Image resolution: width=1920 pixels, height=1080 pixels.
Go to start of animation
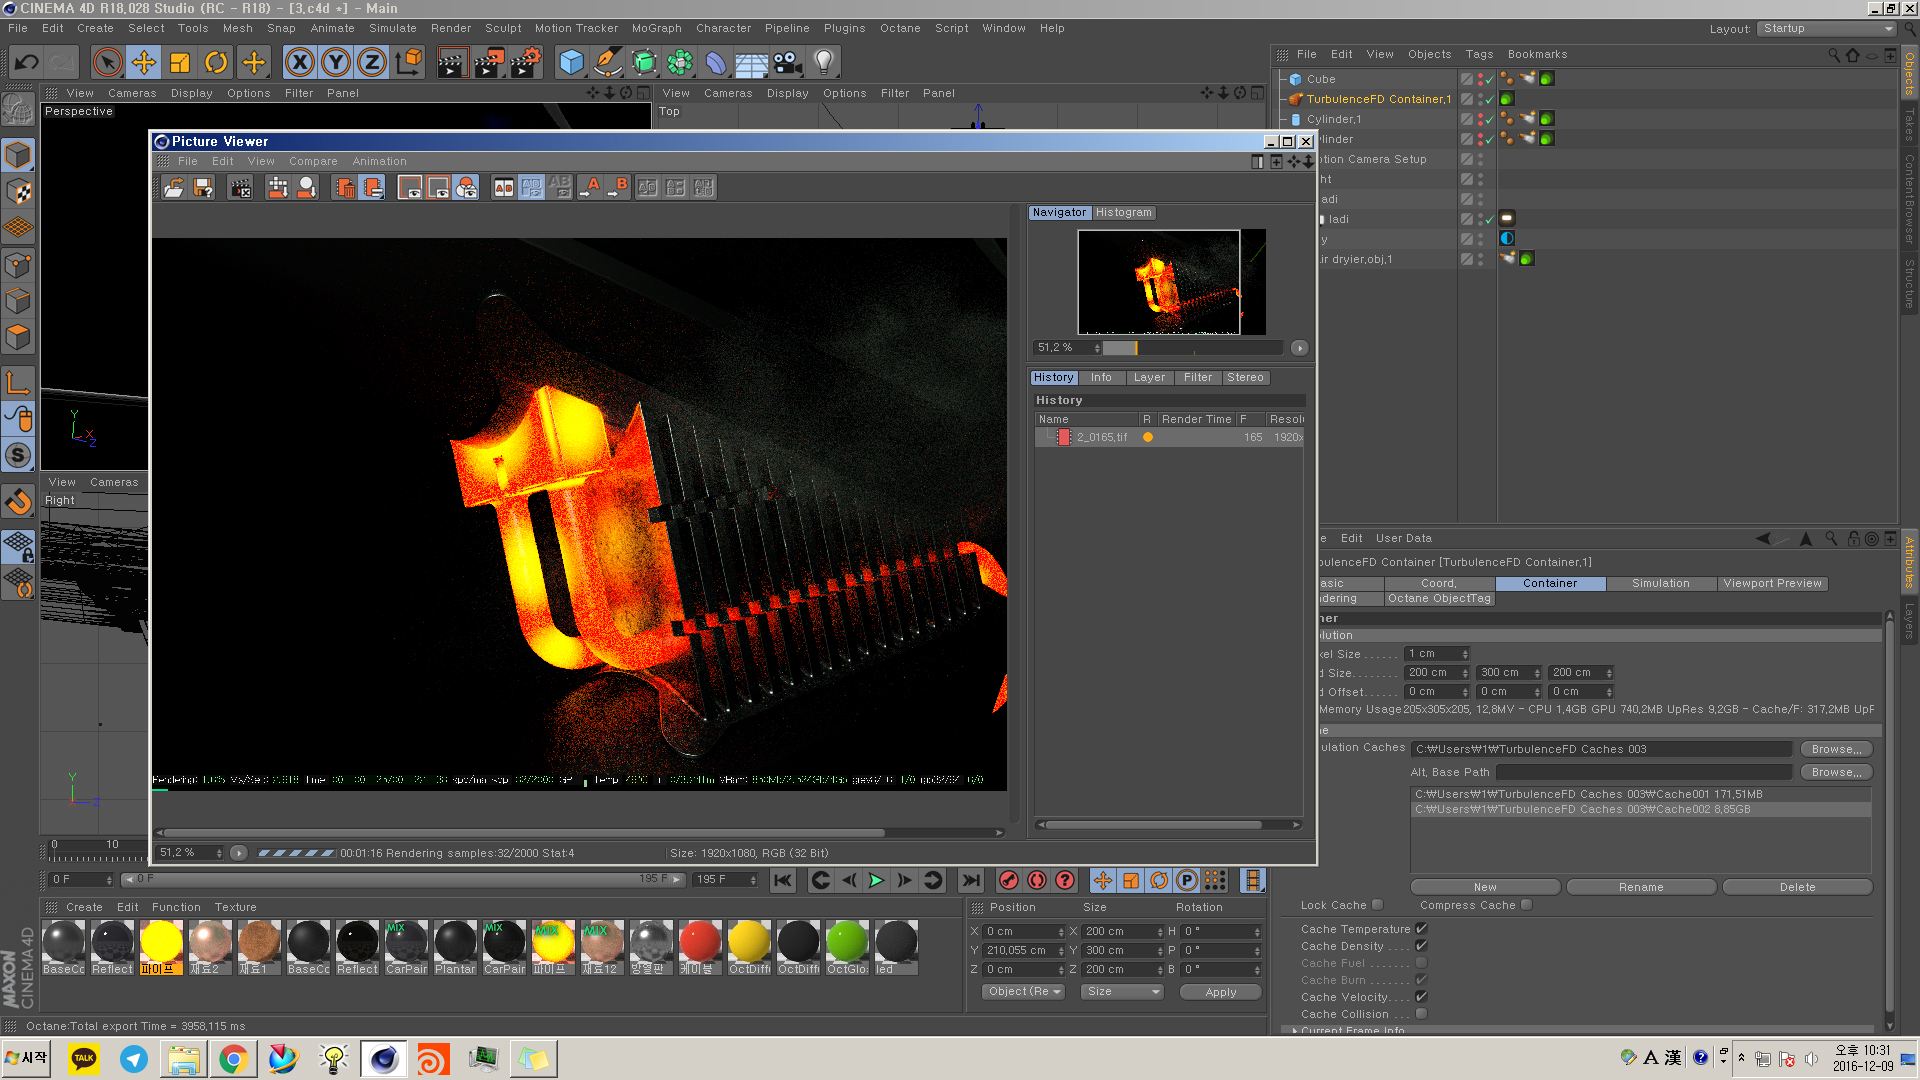[x=783, y=880]
